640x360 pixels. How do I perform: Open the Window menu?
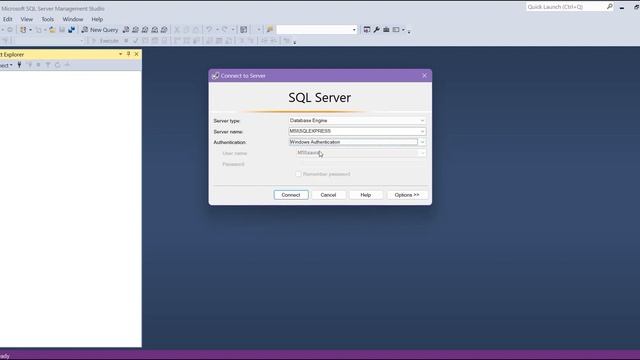tap(73, 19)
